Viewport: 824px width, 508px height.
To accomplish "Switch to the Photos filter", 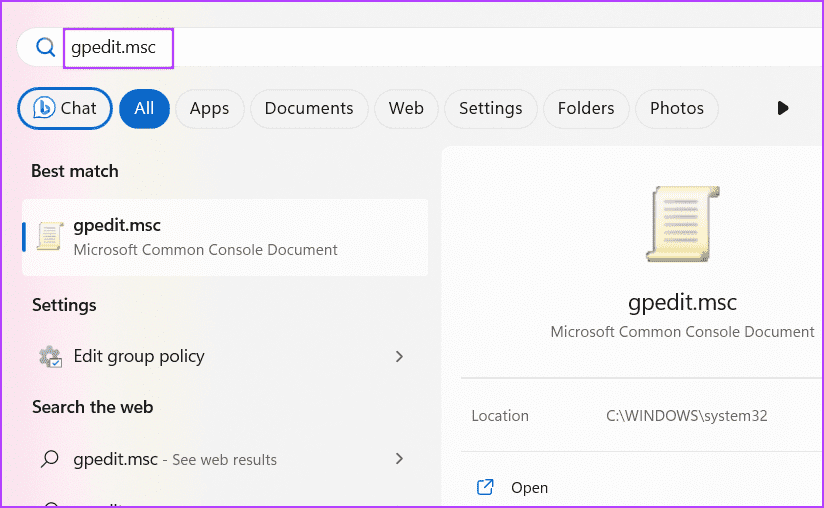I will 676,108.
